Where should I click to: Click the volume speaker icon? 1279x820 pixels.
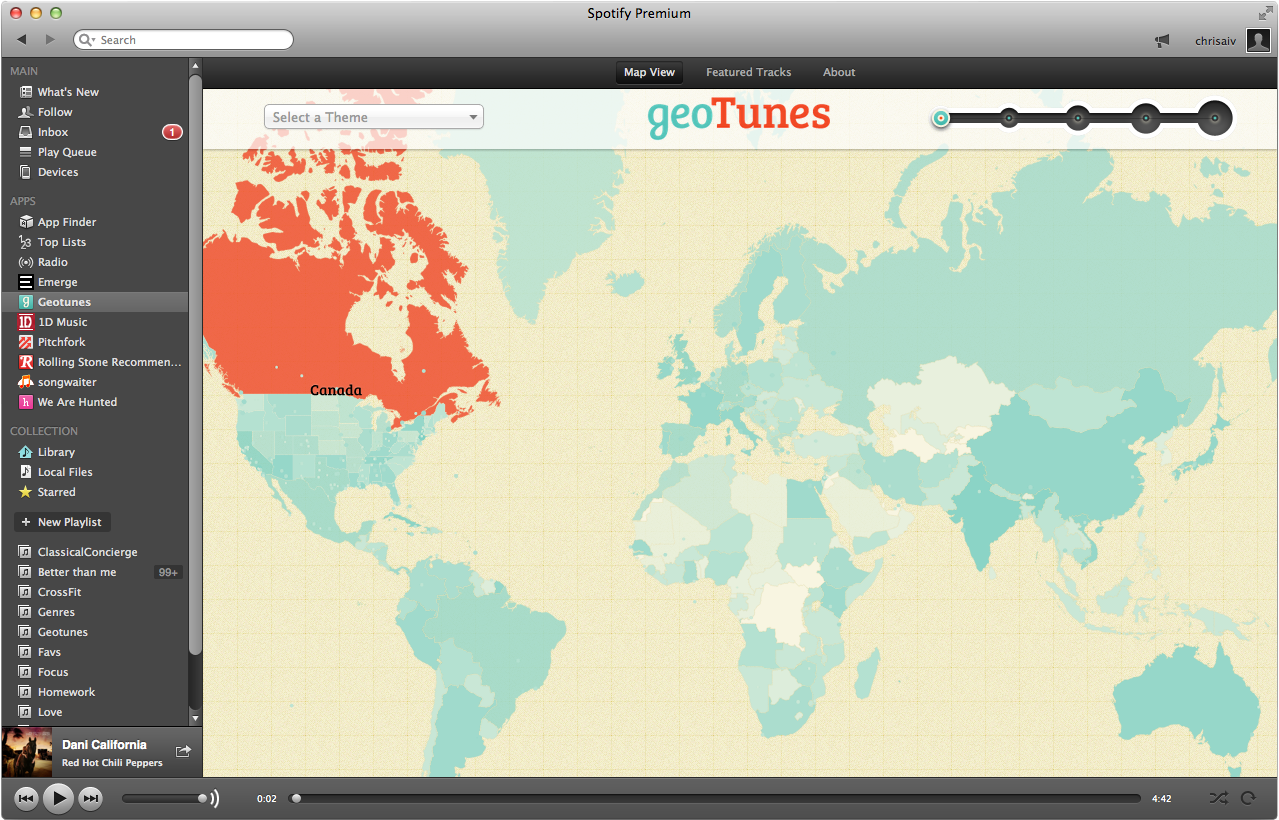pos(215,798)
